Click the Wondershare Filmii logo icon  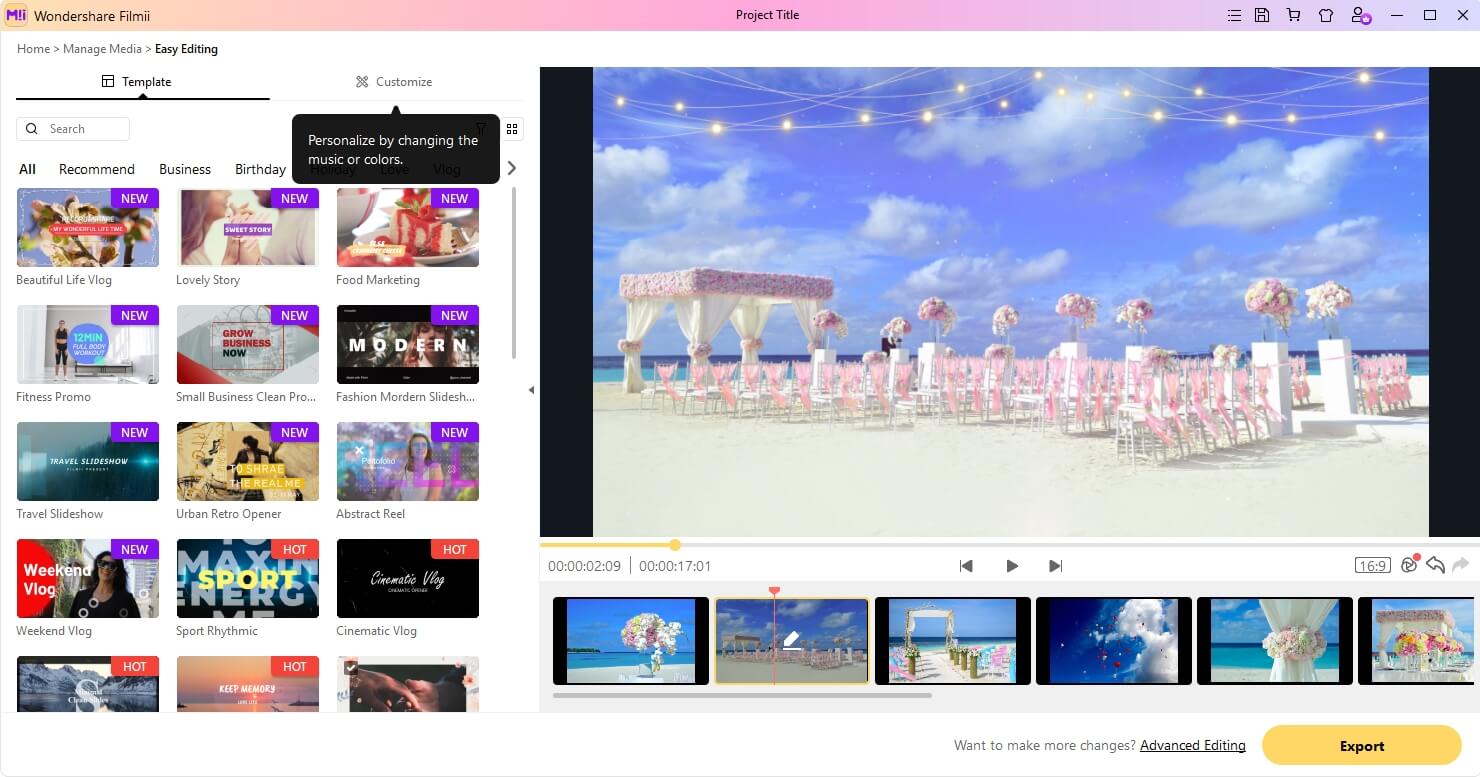click(x=16, y=15)
